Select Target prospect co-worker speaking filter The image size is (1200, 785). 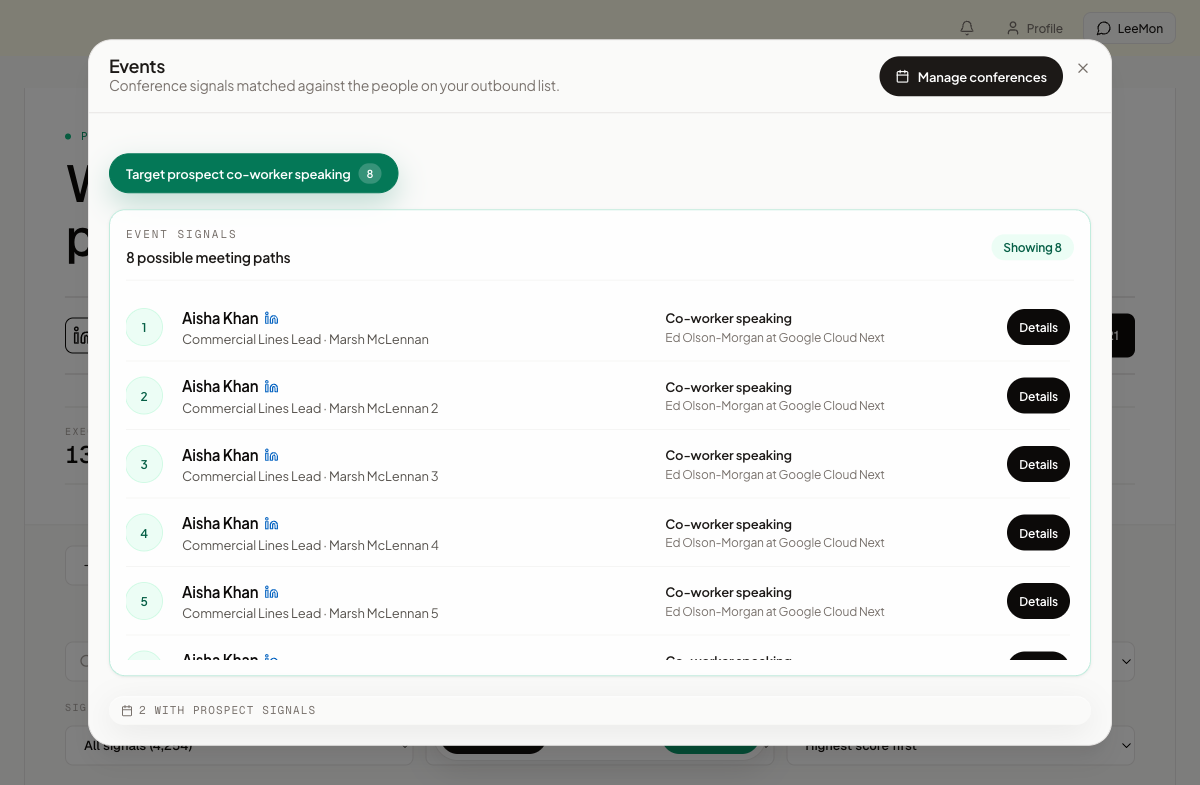coord(254,174)
